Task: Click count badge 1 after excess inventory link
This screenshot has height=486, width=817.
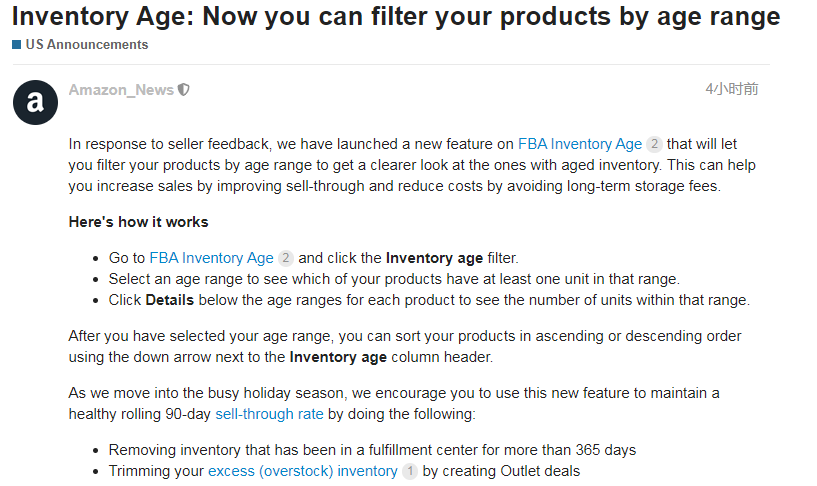Action: coord(409,471)
